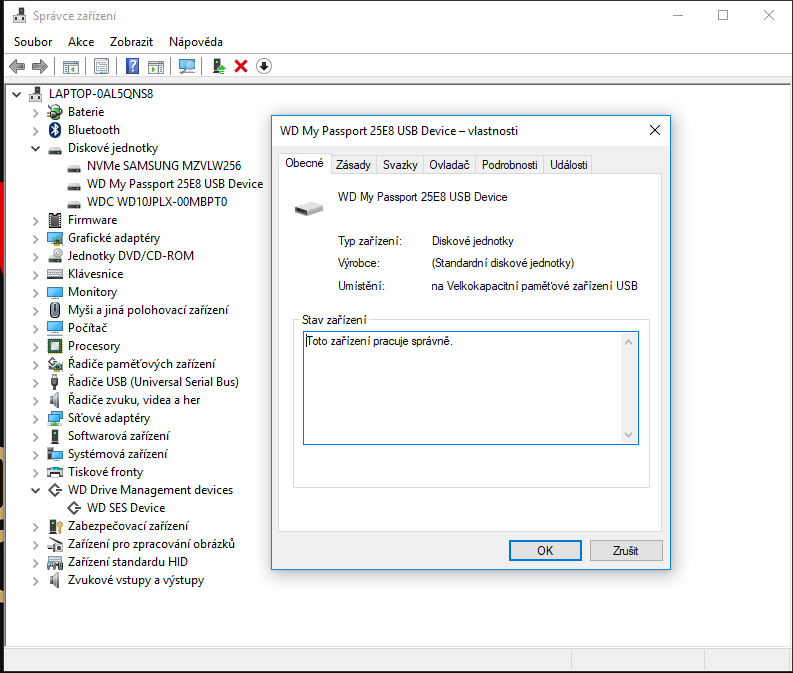Click the red X uninstall device icon
Screen dimensions: 793x673
(241, 66)
